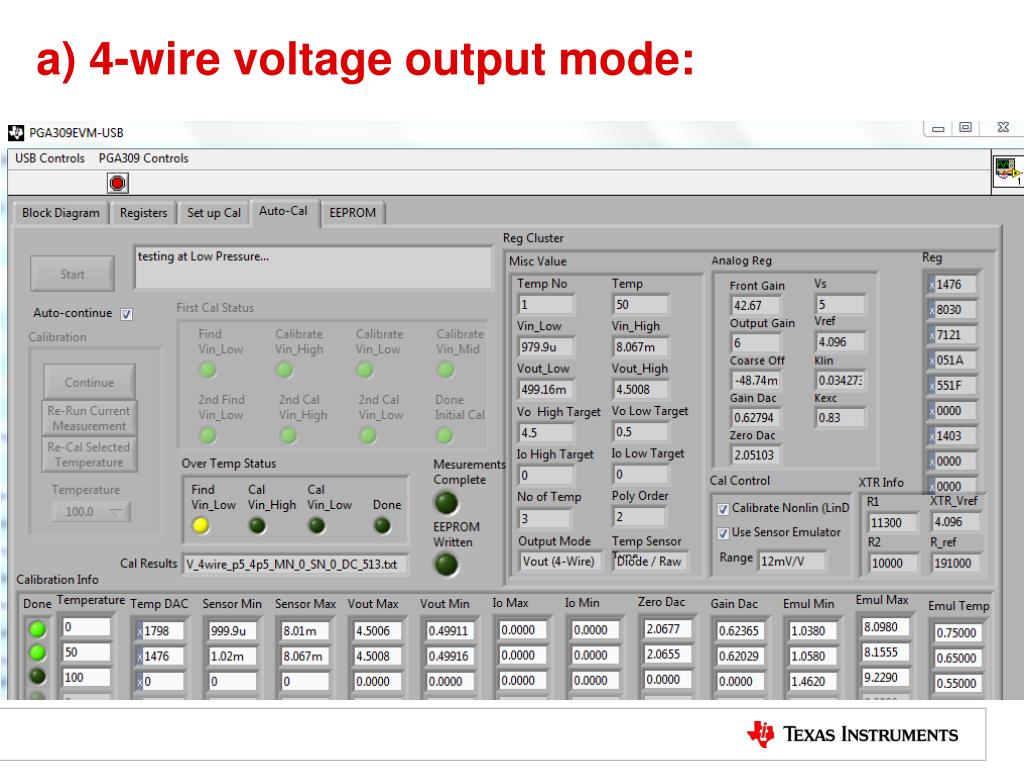Click the Start button
The image size is (1024, 768).
click(x=72, y=274)
